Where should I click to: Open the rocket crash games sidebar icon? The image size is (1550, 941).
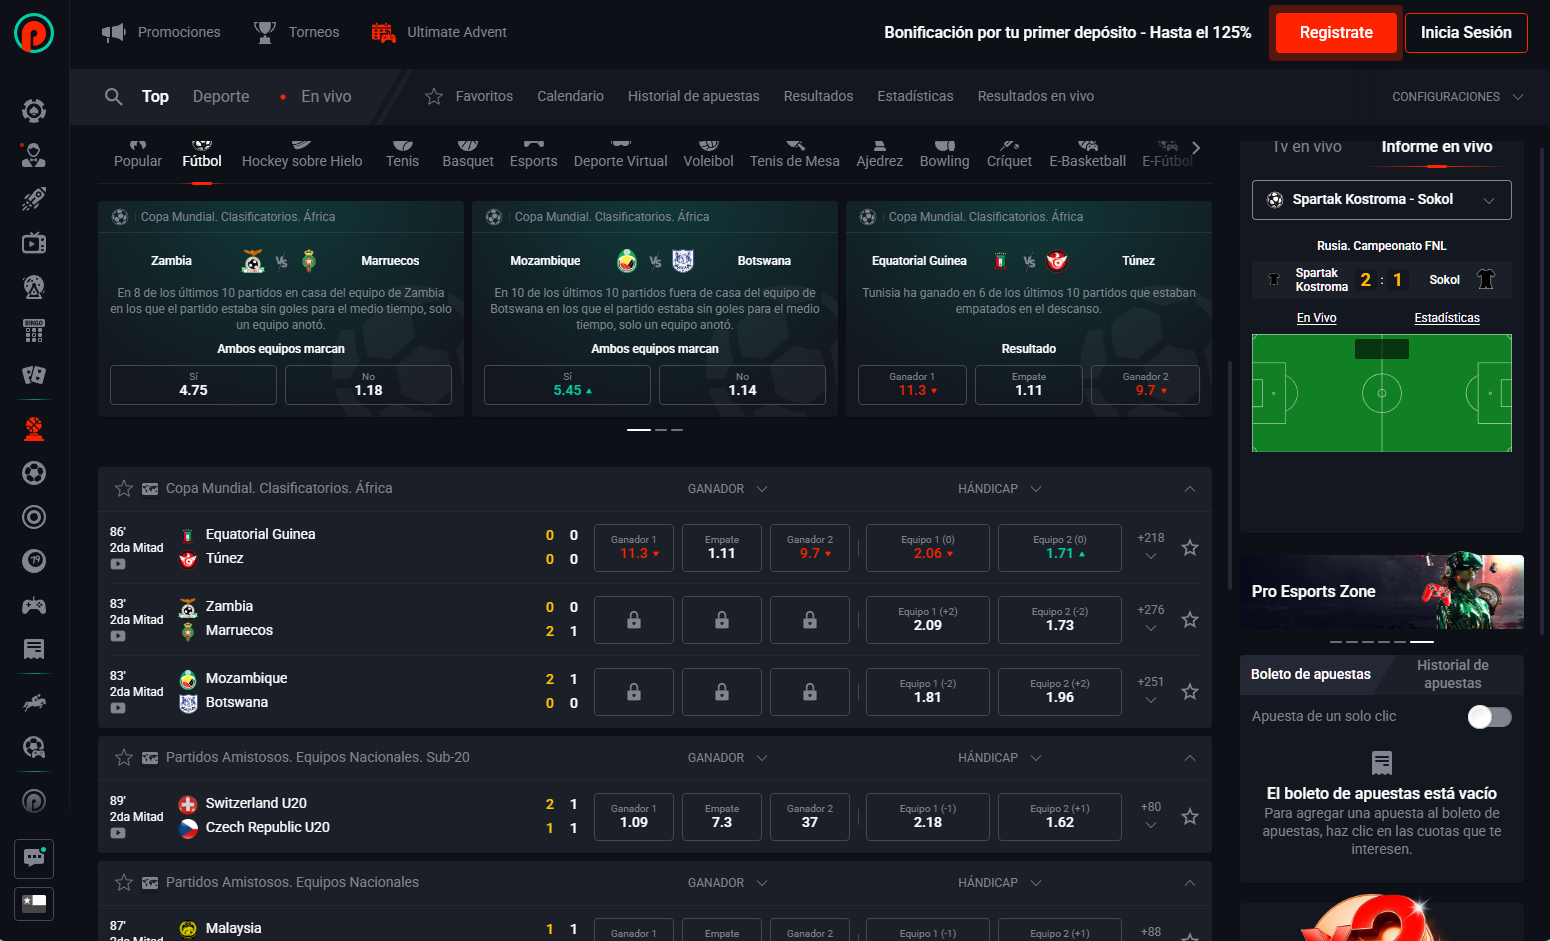coord(34,198)
